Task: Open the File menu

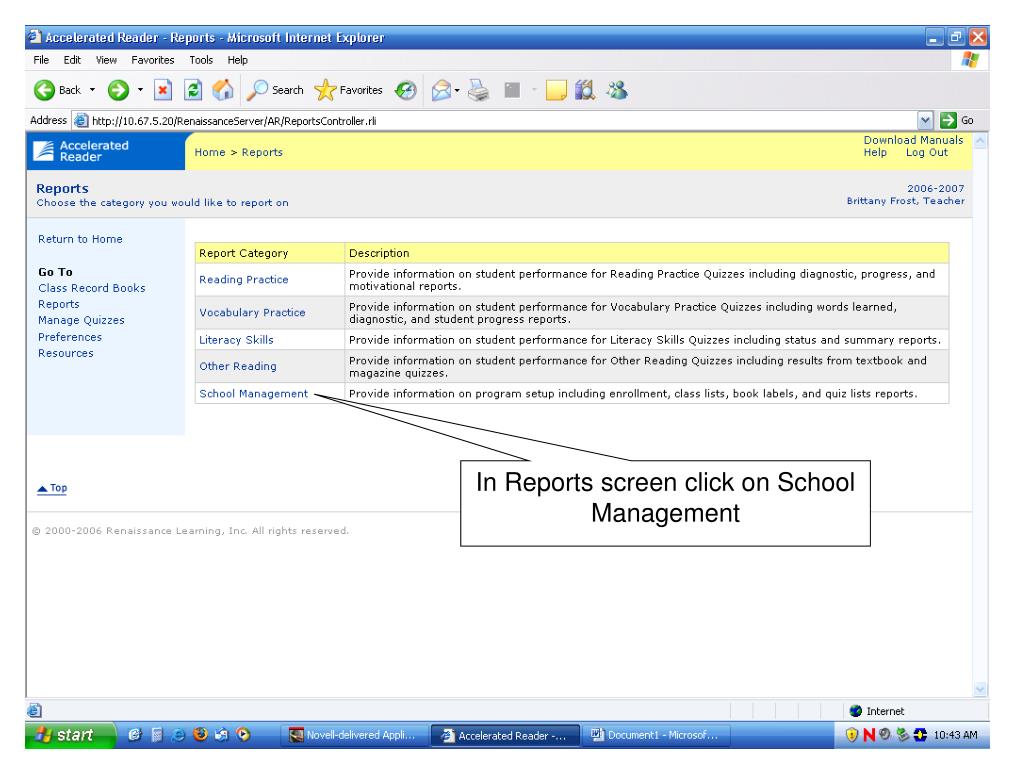Action: [41, 60]
